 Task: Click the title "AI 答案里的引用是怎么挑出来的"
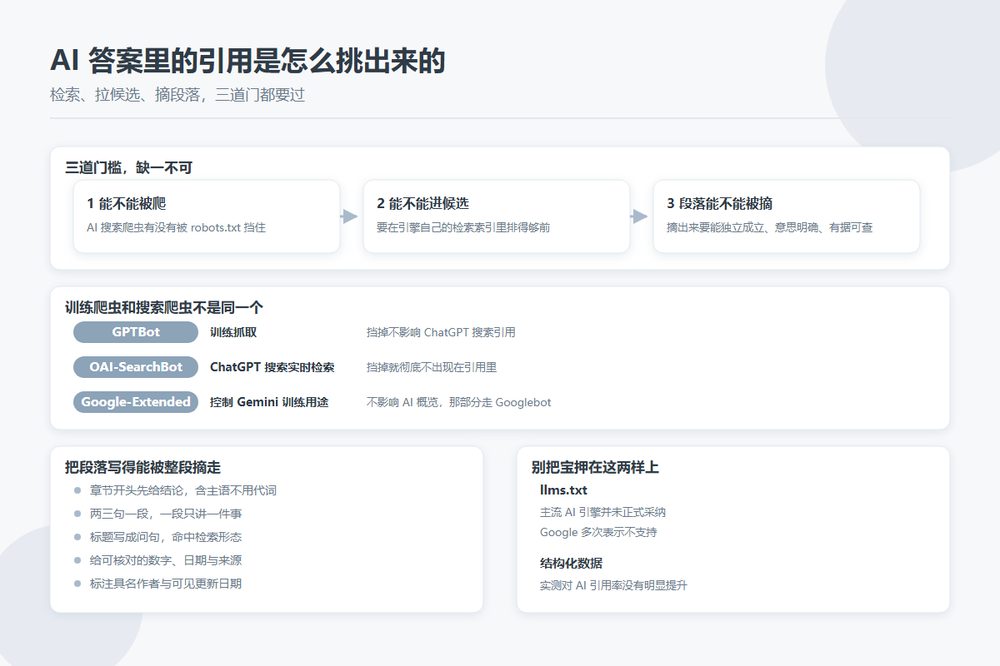(247, 61)
